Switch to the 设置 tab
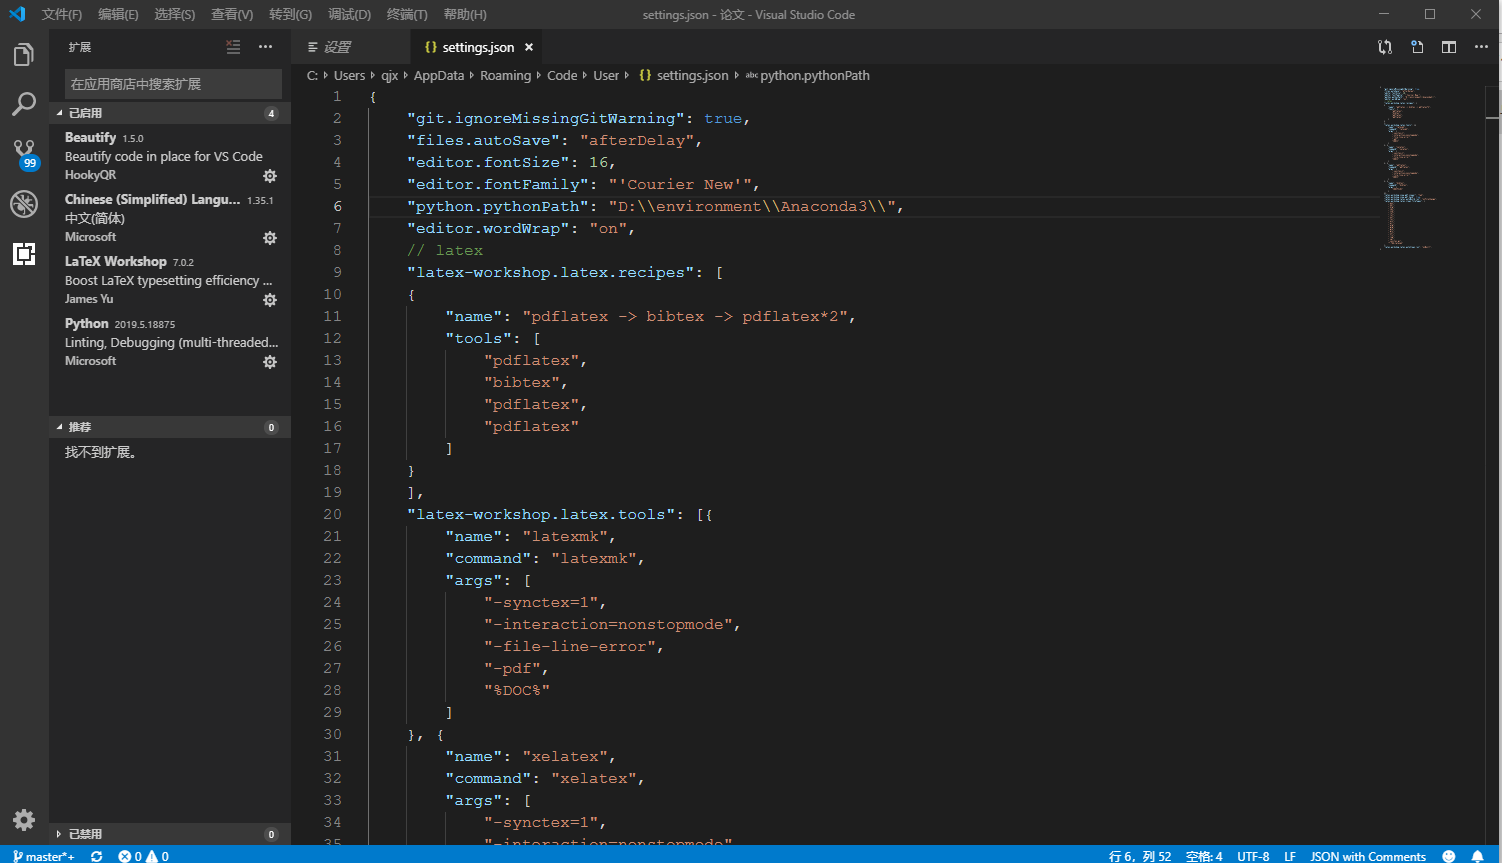This screenshot has height=863, width=1502. (351, 47)
